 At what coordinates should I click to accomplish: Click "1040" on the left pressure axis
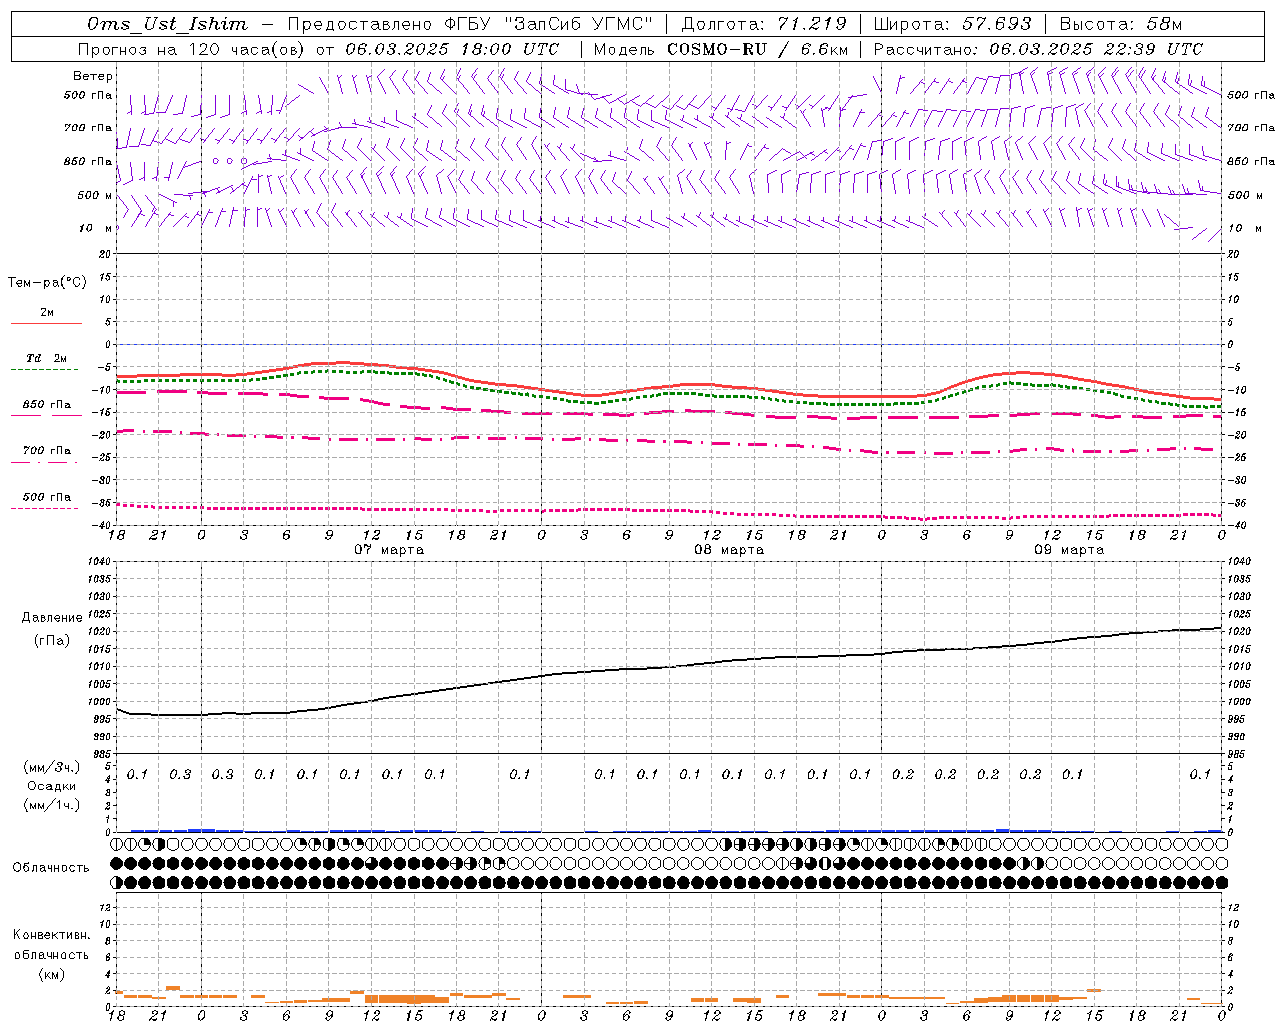98,562
